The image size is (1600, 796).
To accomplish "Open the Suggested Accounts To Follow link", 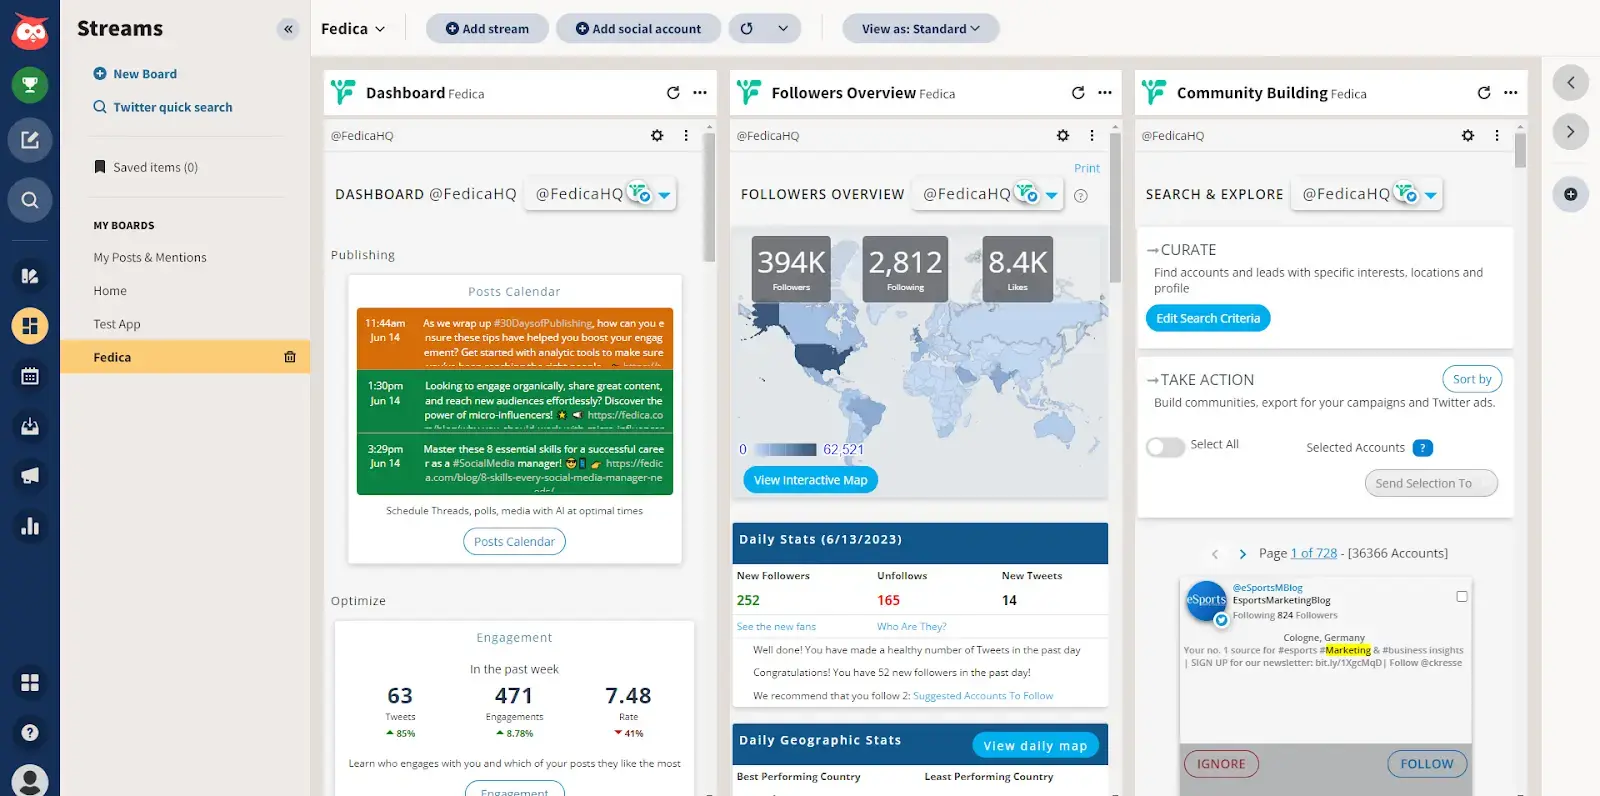I will (982, 696).
